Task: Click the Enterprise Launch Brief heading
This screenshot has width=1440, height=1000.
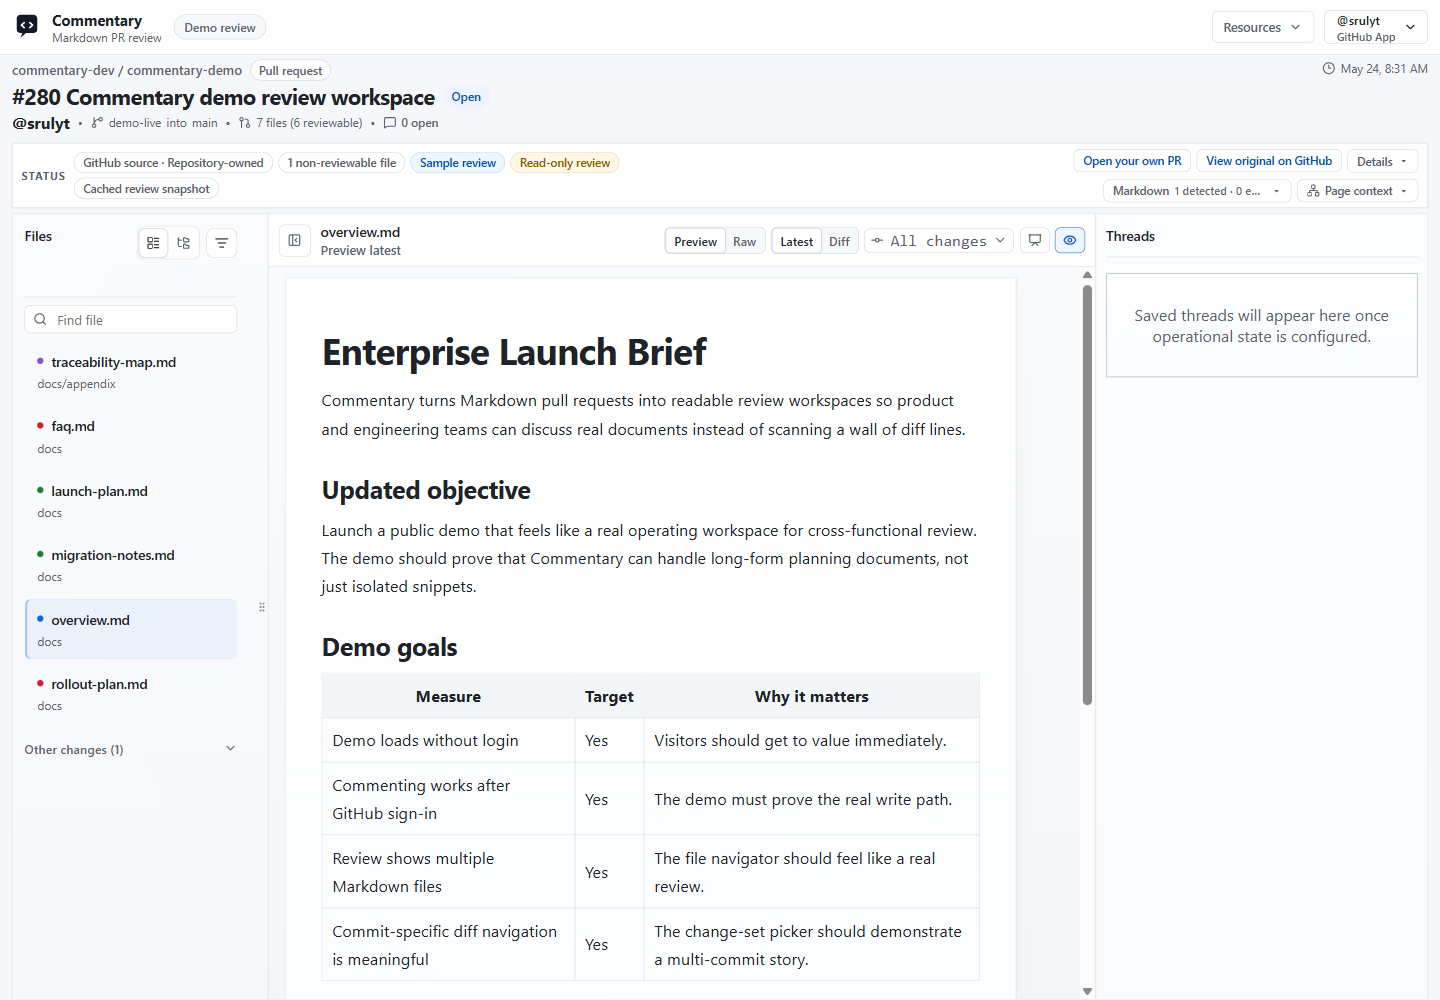Action: [x=514, y=352]
